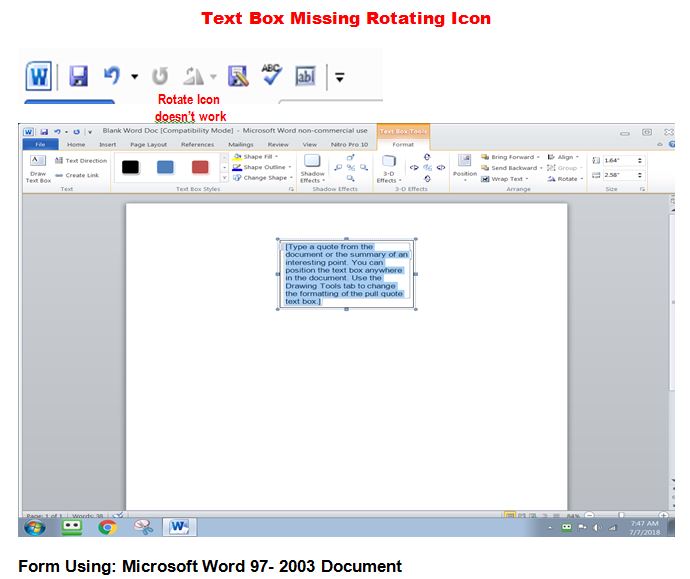
Task: Switch to the Insert tab
Action: (108, 144)
